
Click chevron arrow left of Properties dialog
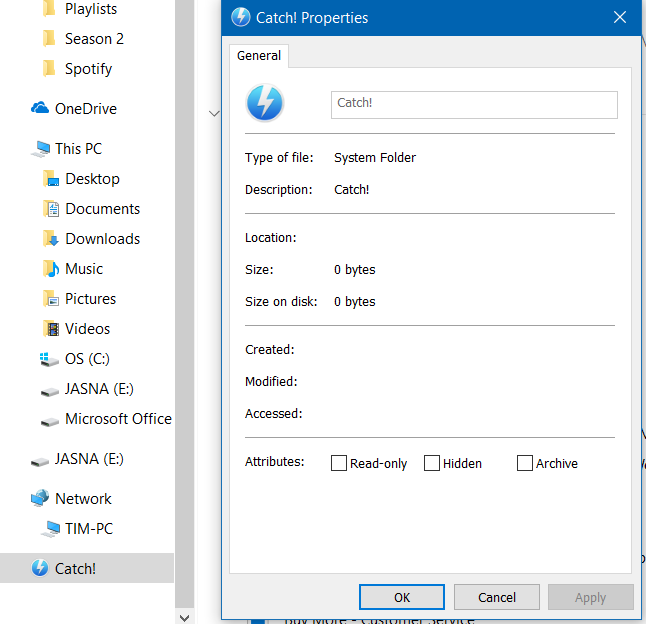coord(214,113)
